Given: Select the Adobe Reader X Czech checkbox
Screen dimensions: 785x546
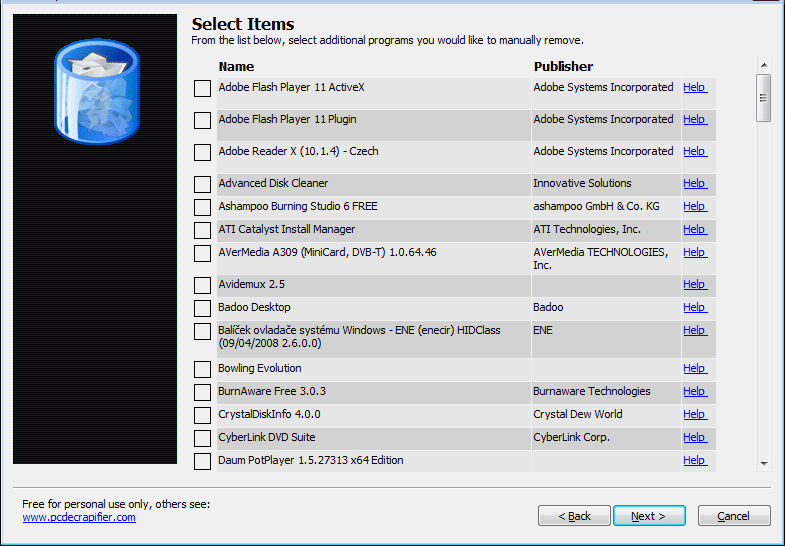Looking at the screenshot, I should (x=202, y=153).
